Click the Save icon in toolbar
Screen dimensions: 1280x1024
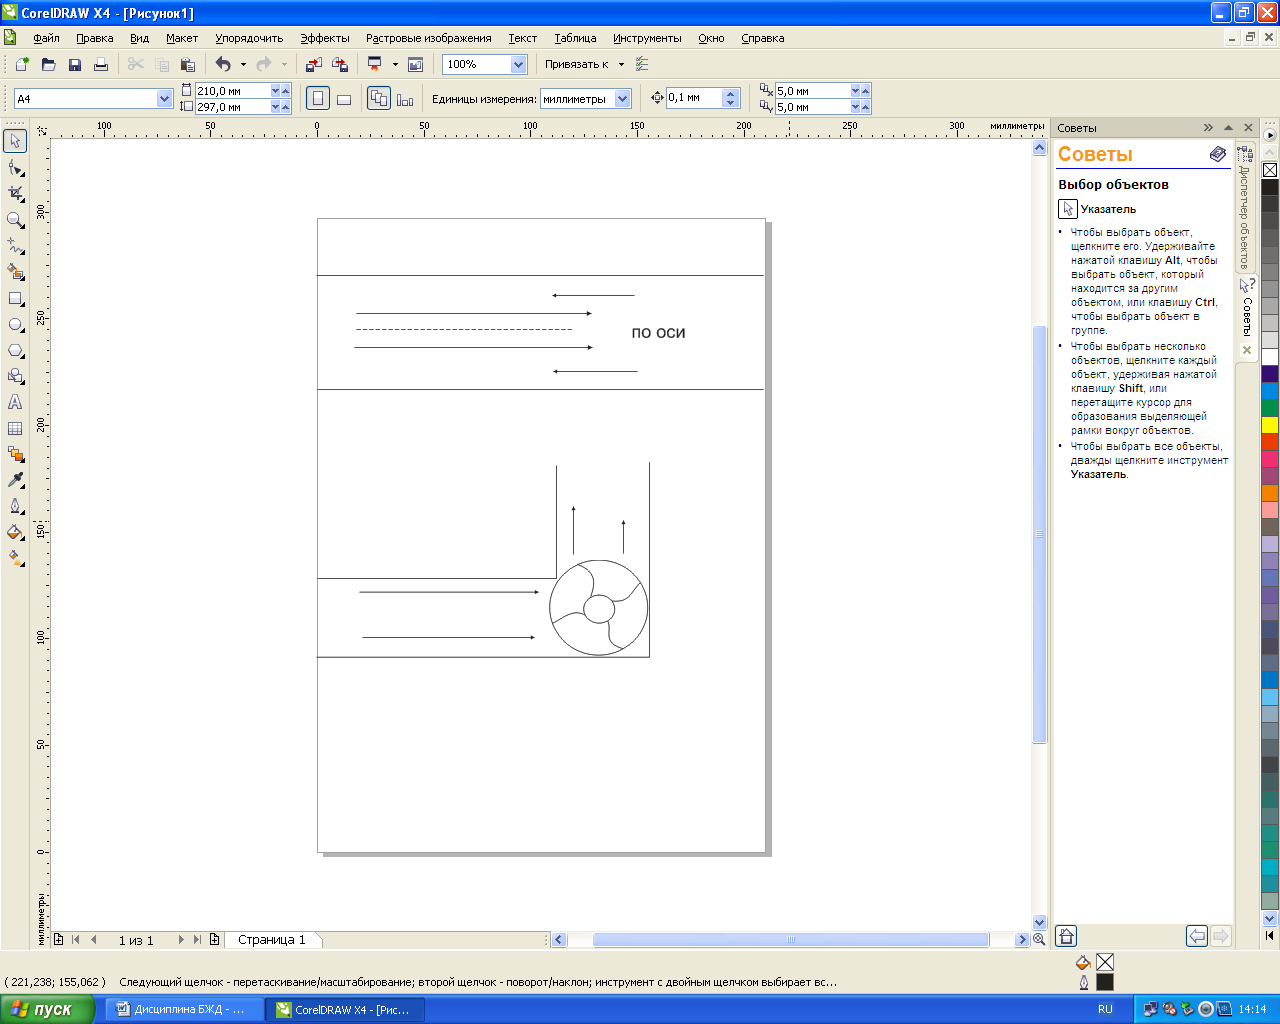[75, 64]
